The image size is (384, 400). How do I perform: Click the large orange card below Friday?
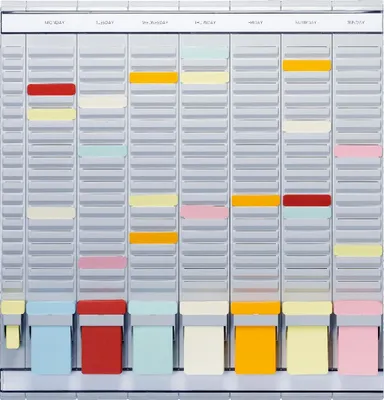(256, 350)
